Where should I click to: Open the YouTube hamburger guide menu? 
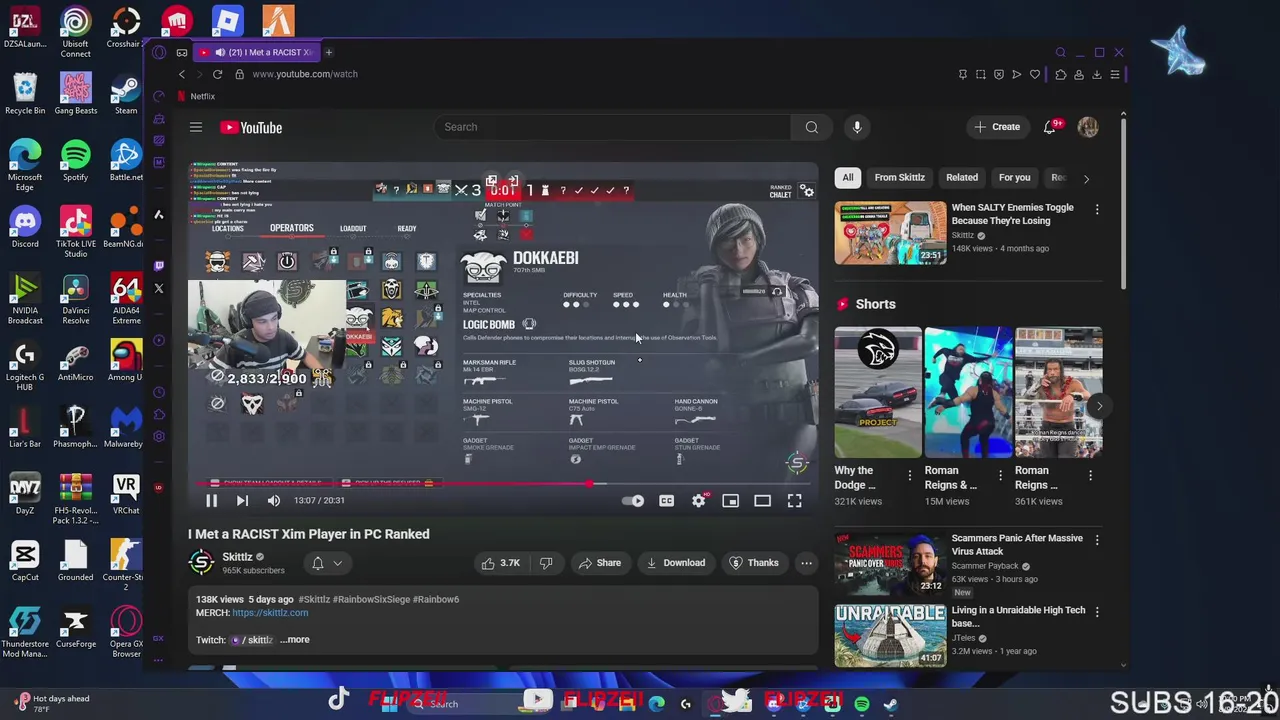point(196,127)
